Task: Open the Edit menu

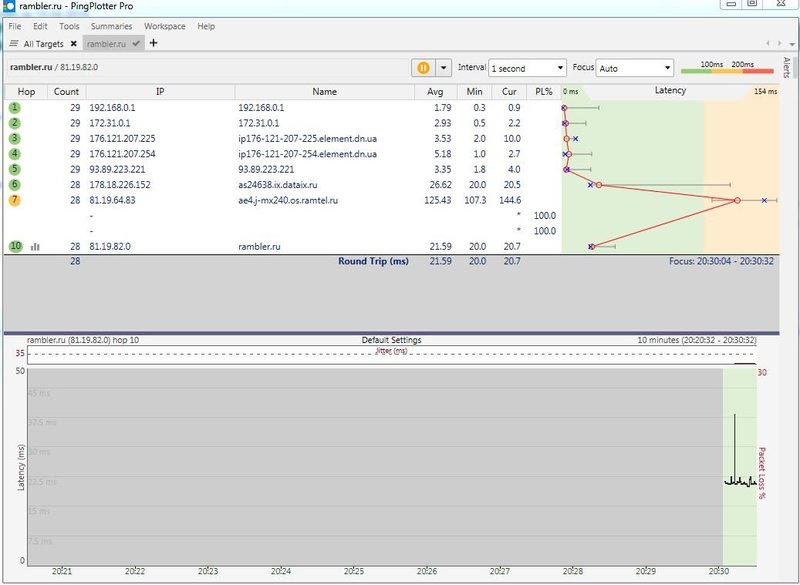Action: pos(40,26)
